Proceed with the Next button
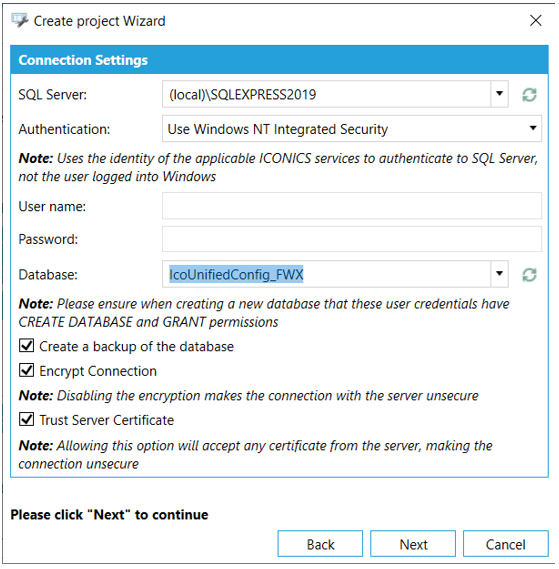The width and height of the screenshot is (559, 569). [x=413, y=544]
